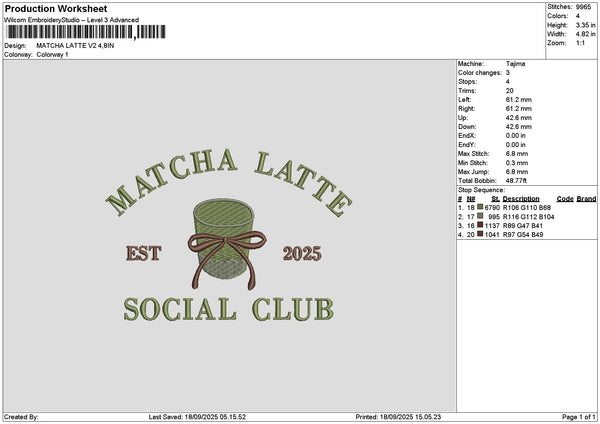The width and height of the screenshot is (600, 424).
Task: Click the design name MATCHA LATTE V2 4,8IN
Action: click(75, 46)
